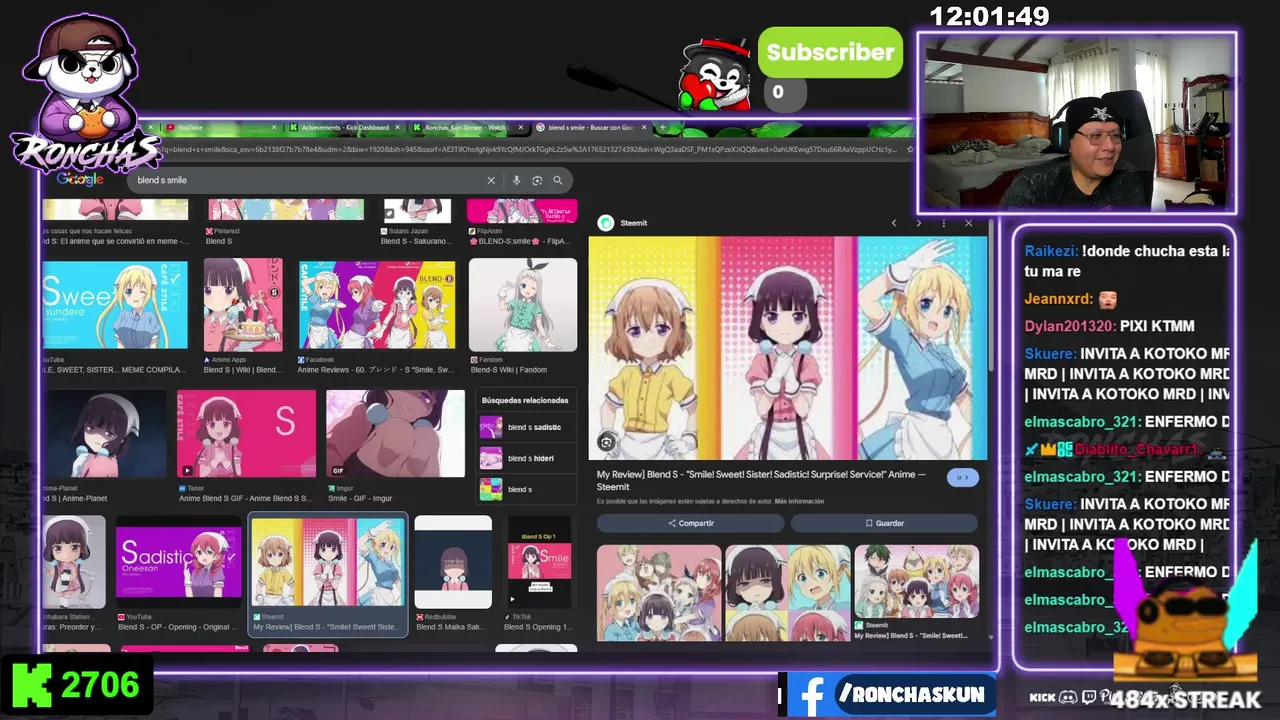
Task: Click the scroll down arrow of preview panel
Action: click(x=991, y=636)
